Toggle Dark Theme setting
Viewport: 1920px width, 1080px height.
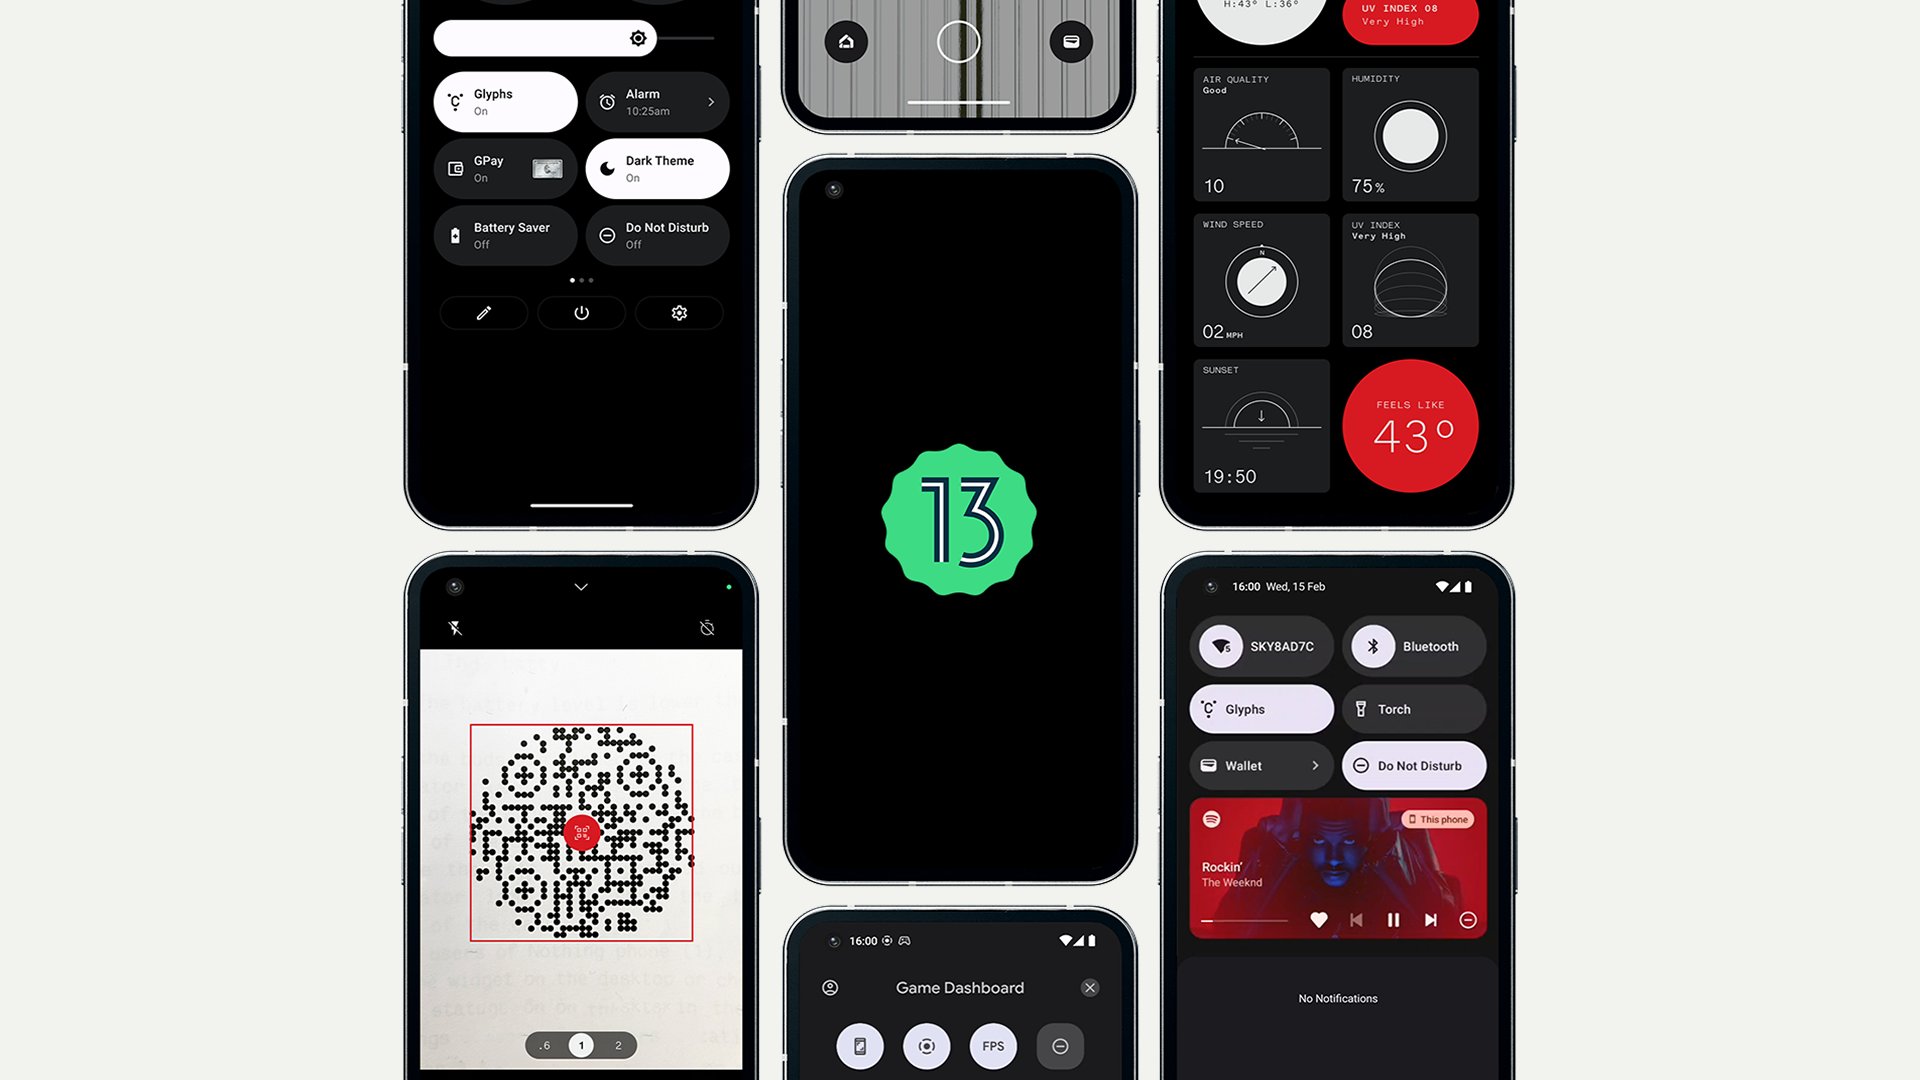point(657,169)
